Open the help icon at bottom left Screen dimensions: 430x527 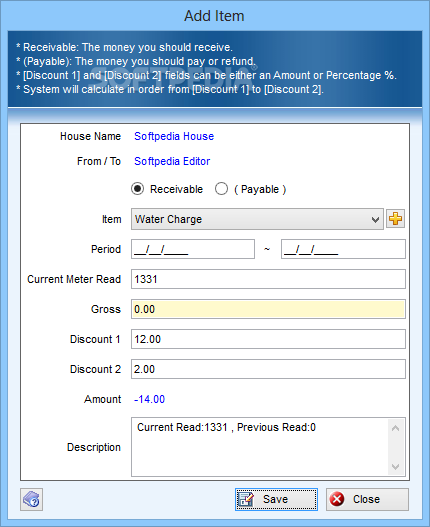coord(31,499)
